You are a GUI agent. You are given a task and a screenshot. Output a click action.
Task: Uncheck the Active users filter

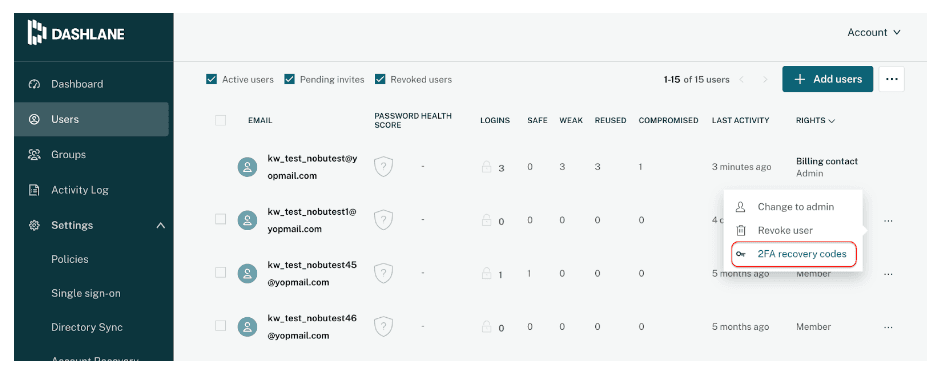[211, 79]
